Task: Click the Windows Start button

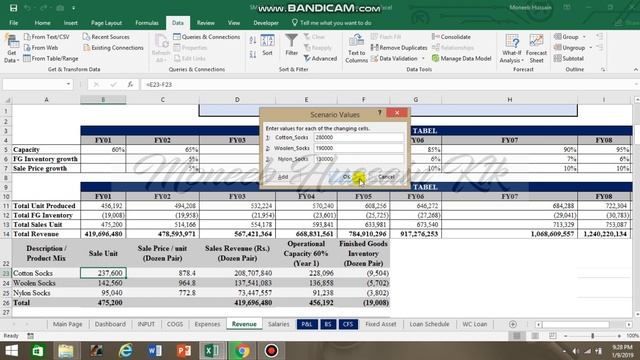Action: (x=11, y=351)
